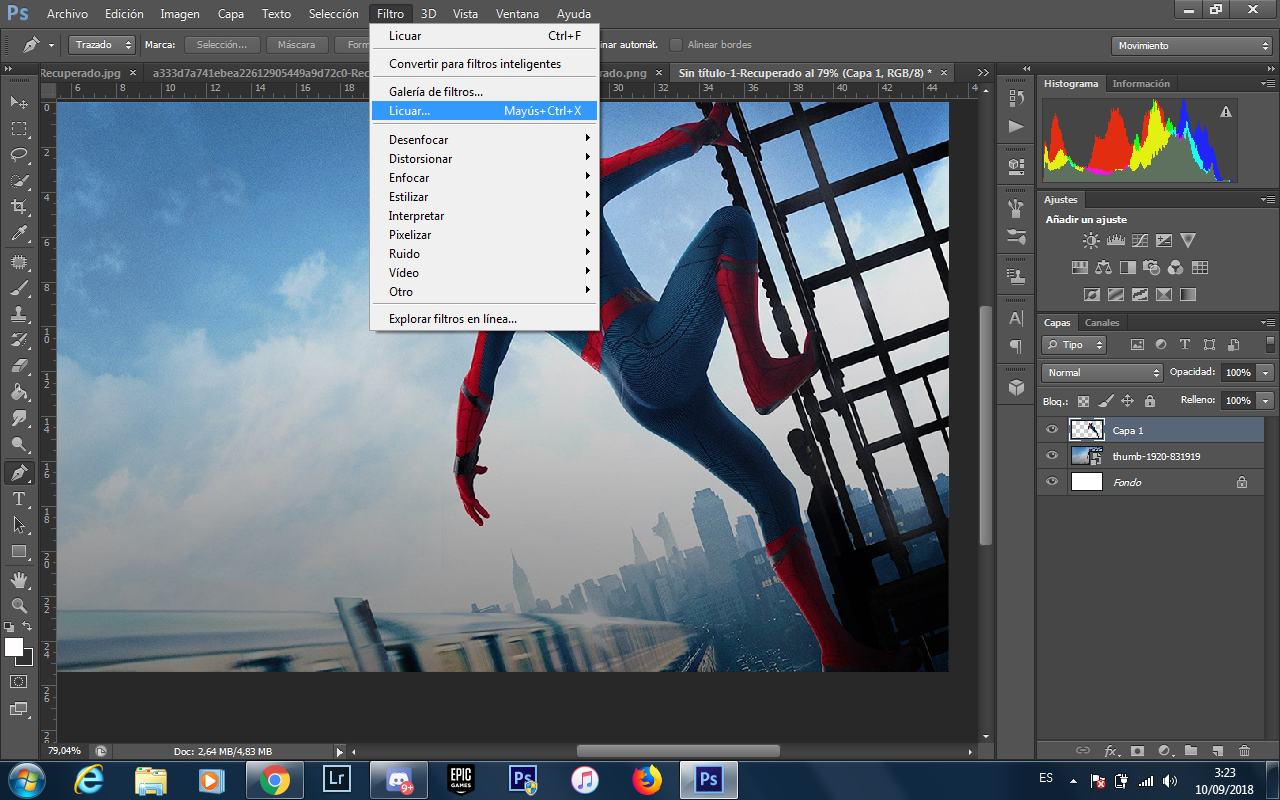
Task: Select the Lasso tool
Action: (19, 155)
